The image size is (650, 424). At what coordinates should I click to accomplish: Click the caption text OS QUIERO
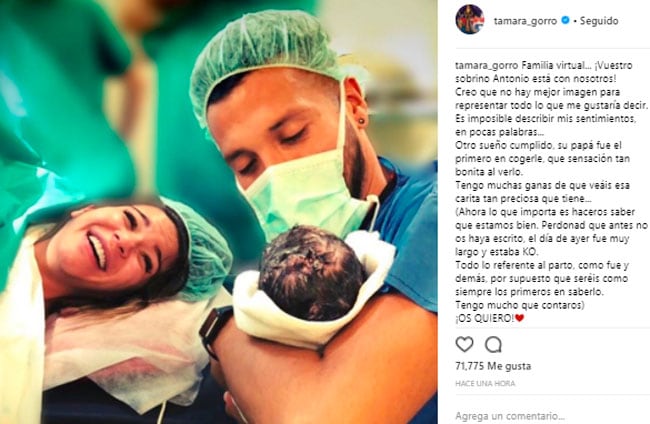click(485, 318)
